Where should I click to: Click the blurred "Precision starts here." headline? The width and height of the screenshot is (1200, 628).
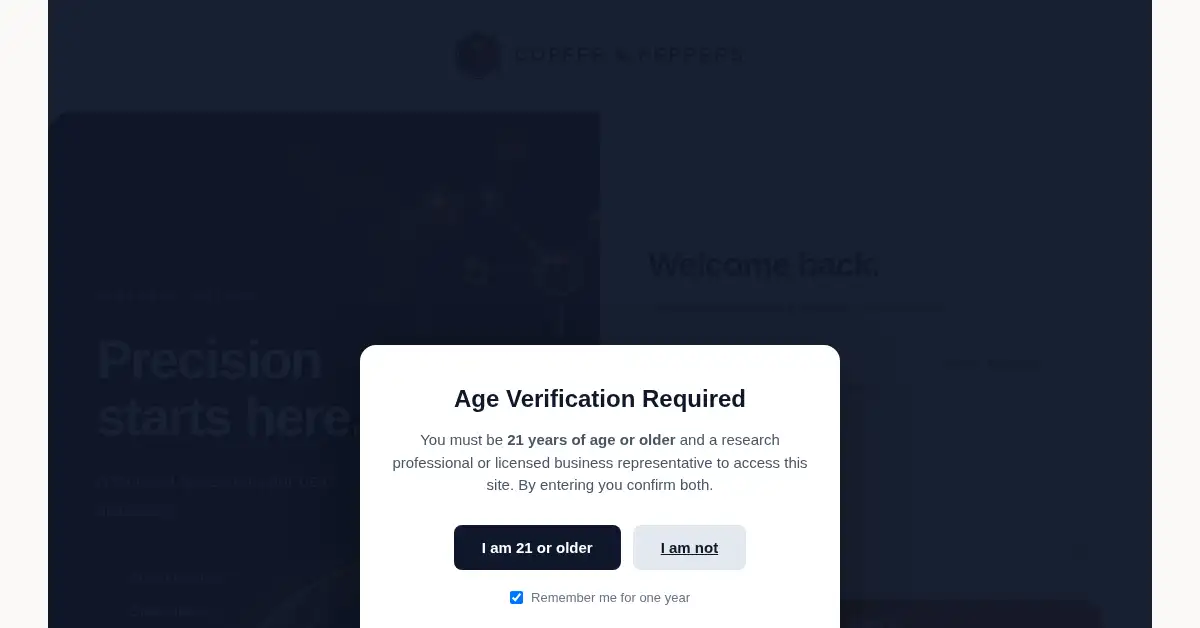click(x=228, y=388)
